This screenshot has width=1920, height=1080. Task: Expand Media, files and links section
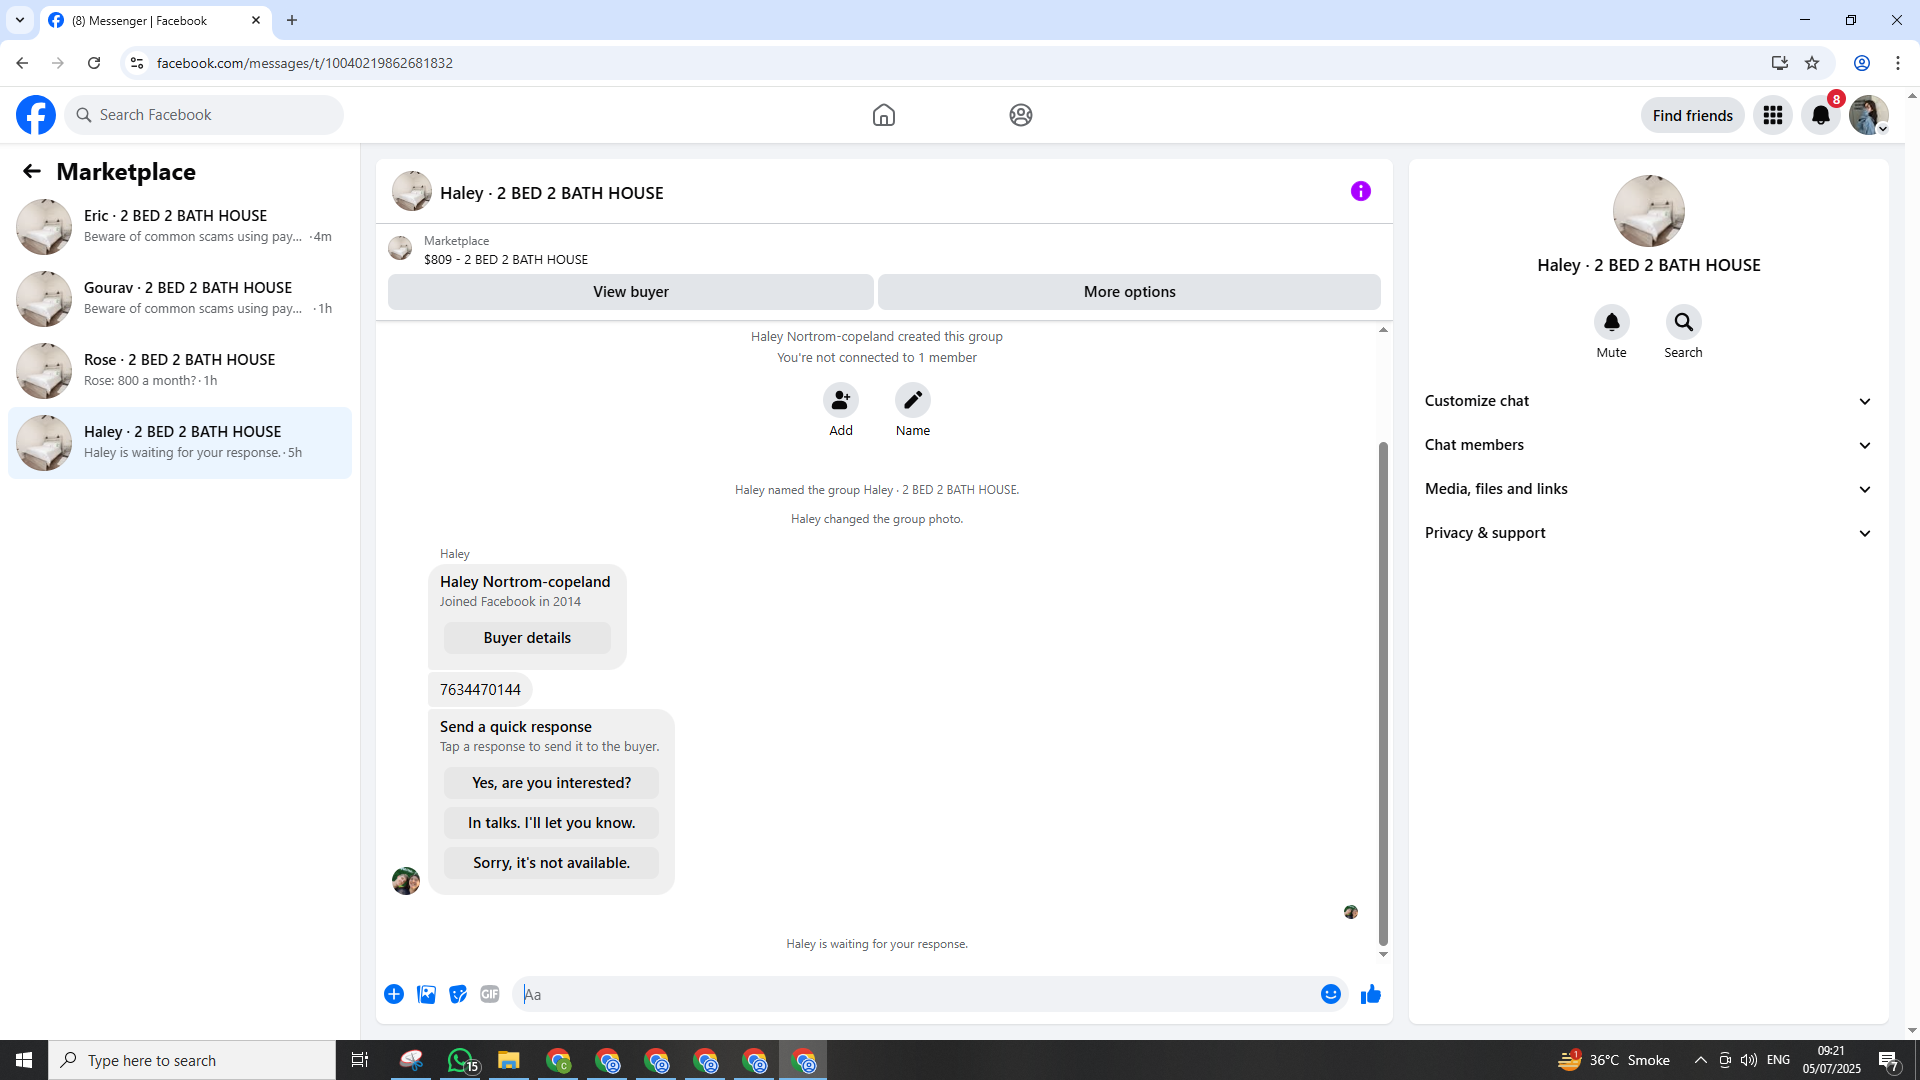click(1648, 489)
